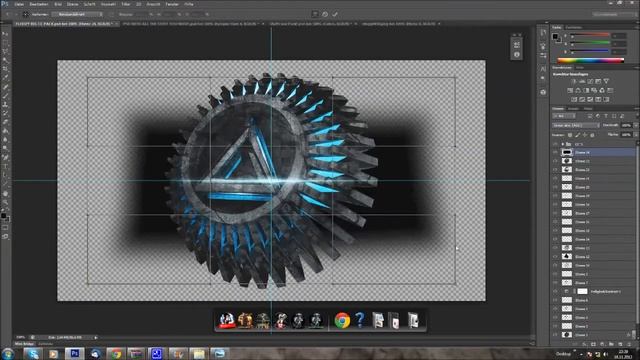This screenshot has width=640, height=360.
Task: Select the Clone Stamp tool
Action: tap(5, 104)
